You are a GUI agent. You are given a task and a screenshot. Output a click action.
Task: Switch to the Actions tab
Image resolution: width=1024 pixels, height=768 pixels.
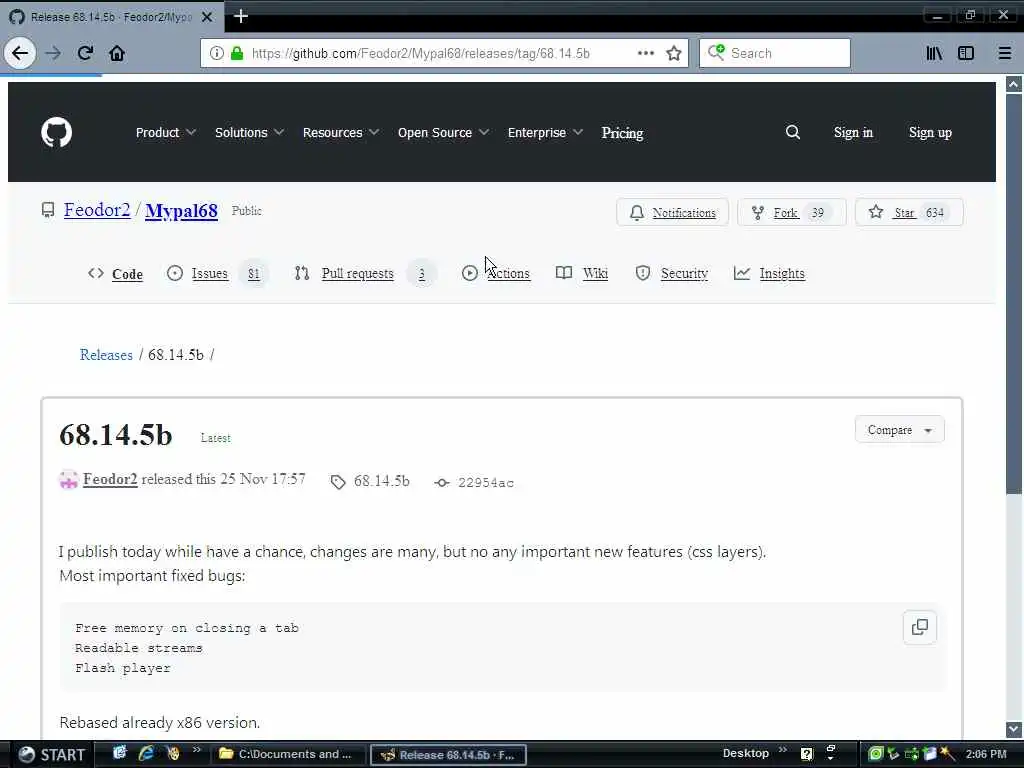496,274
